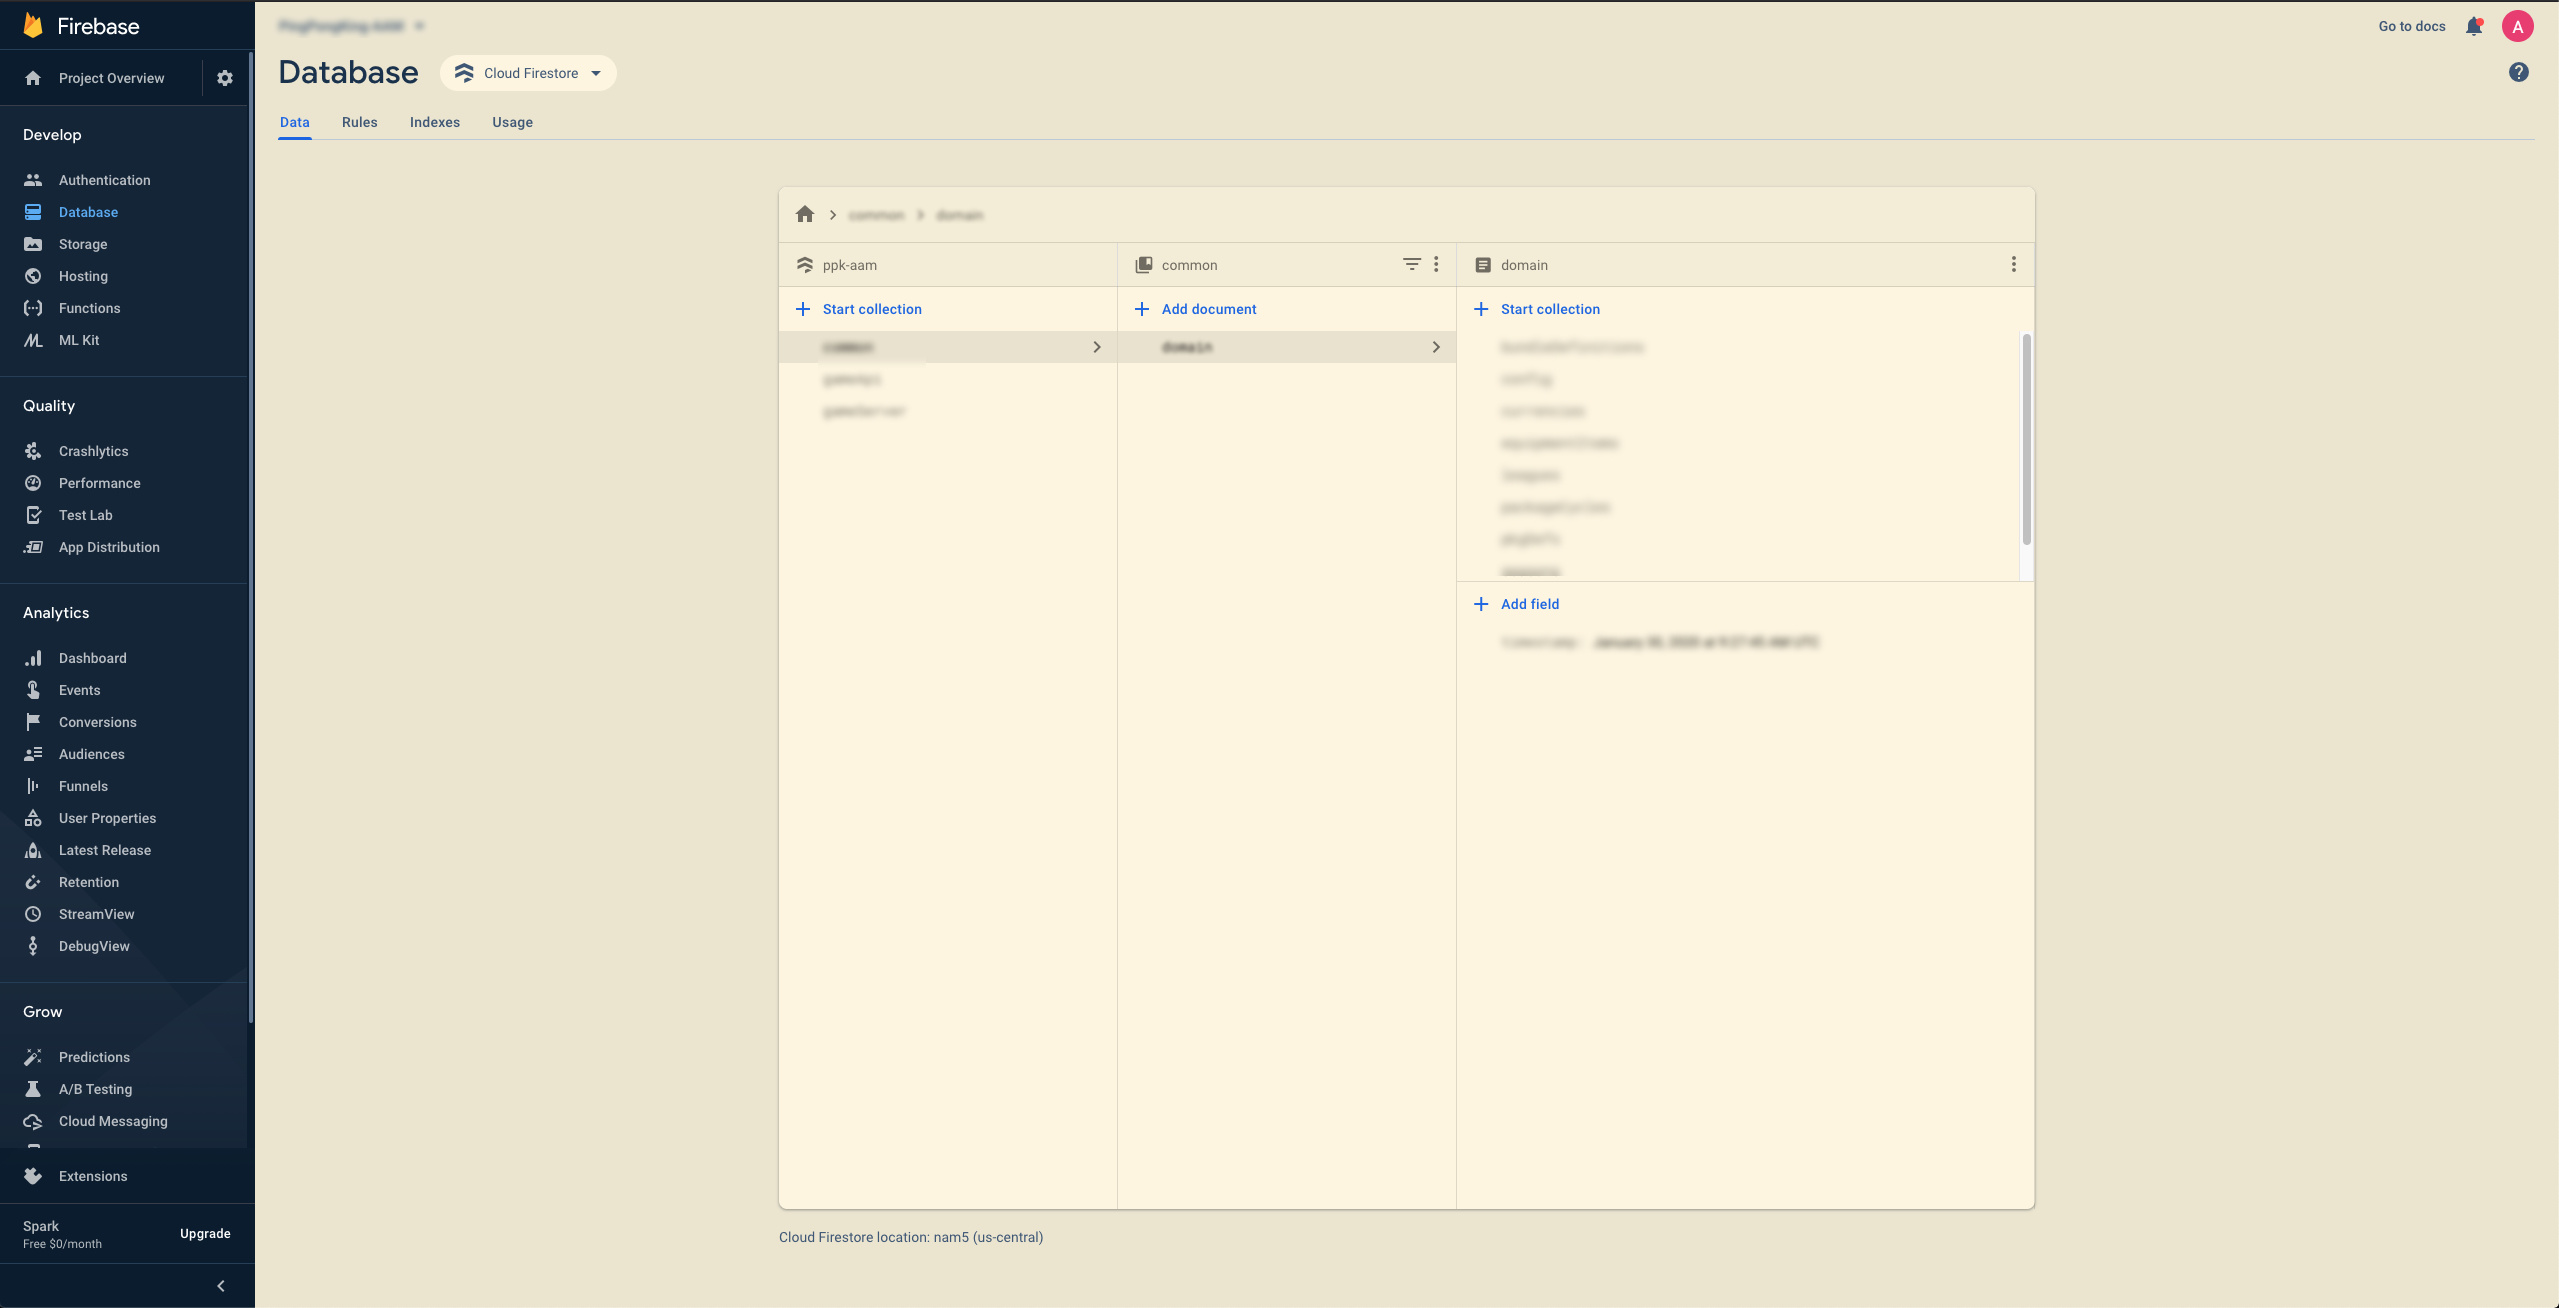Select the Database sidebar item
Image resolution: width=2559 pixels, height=1308 pixels.
(88, 212)
